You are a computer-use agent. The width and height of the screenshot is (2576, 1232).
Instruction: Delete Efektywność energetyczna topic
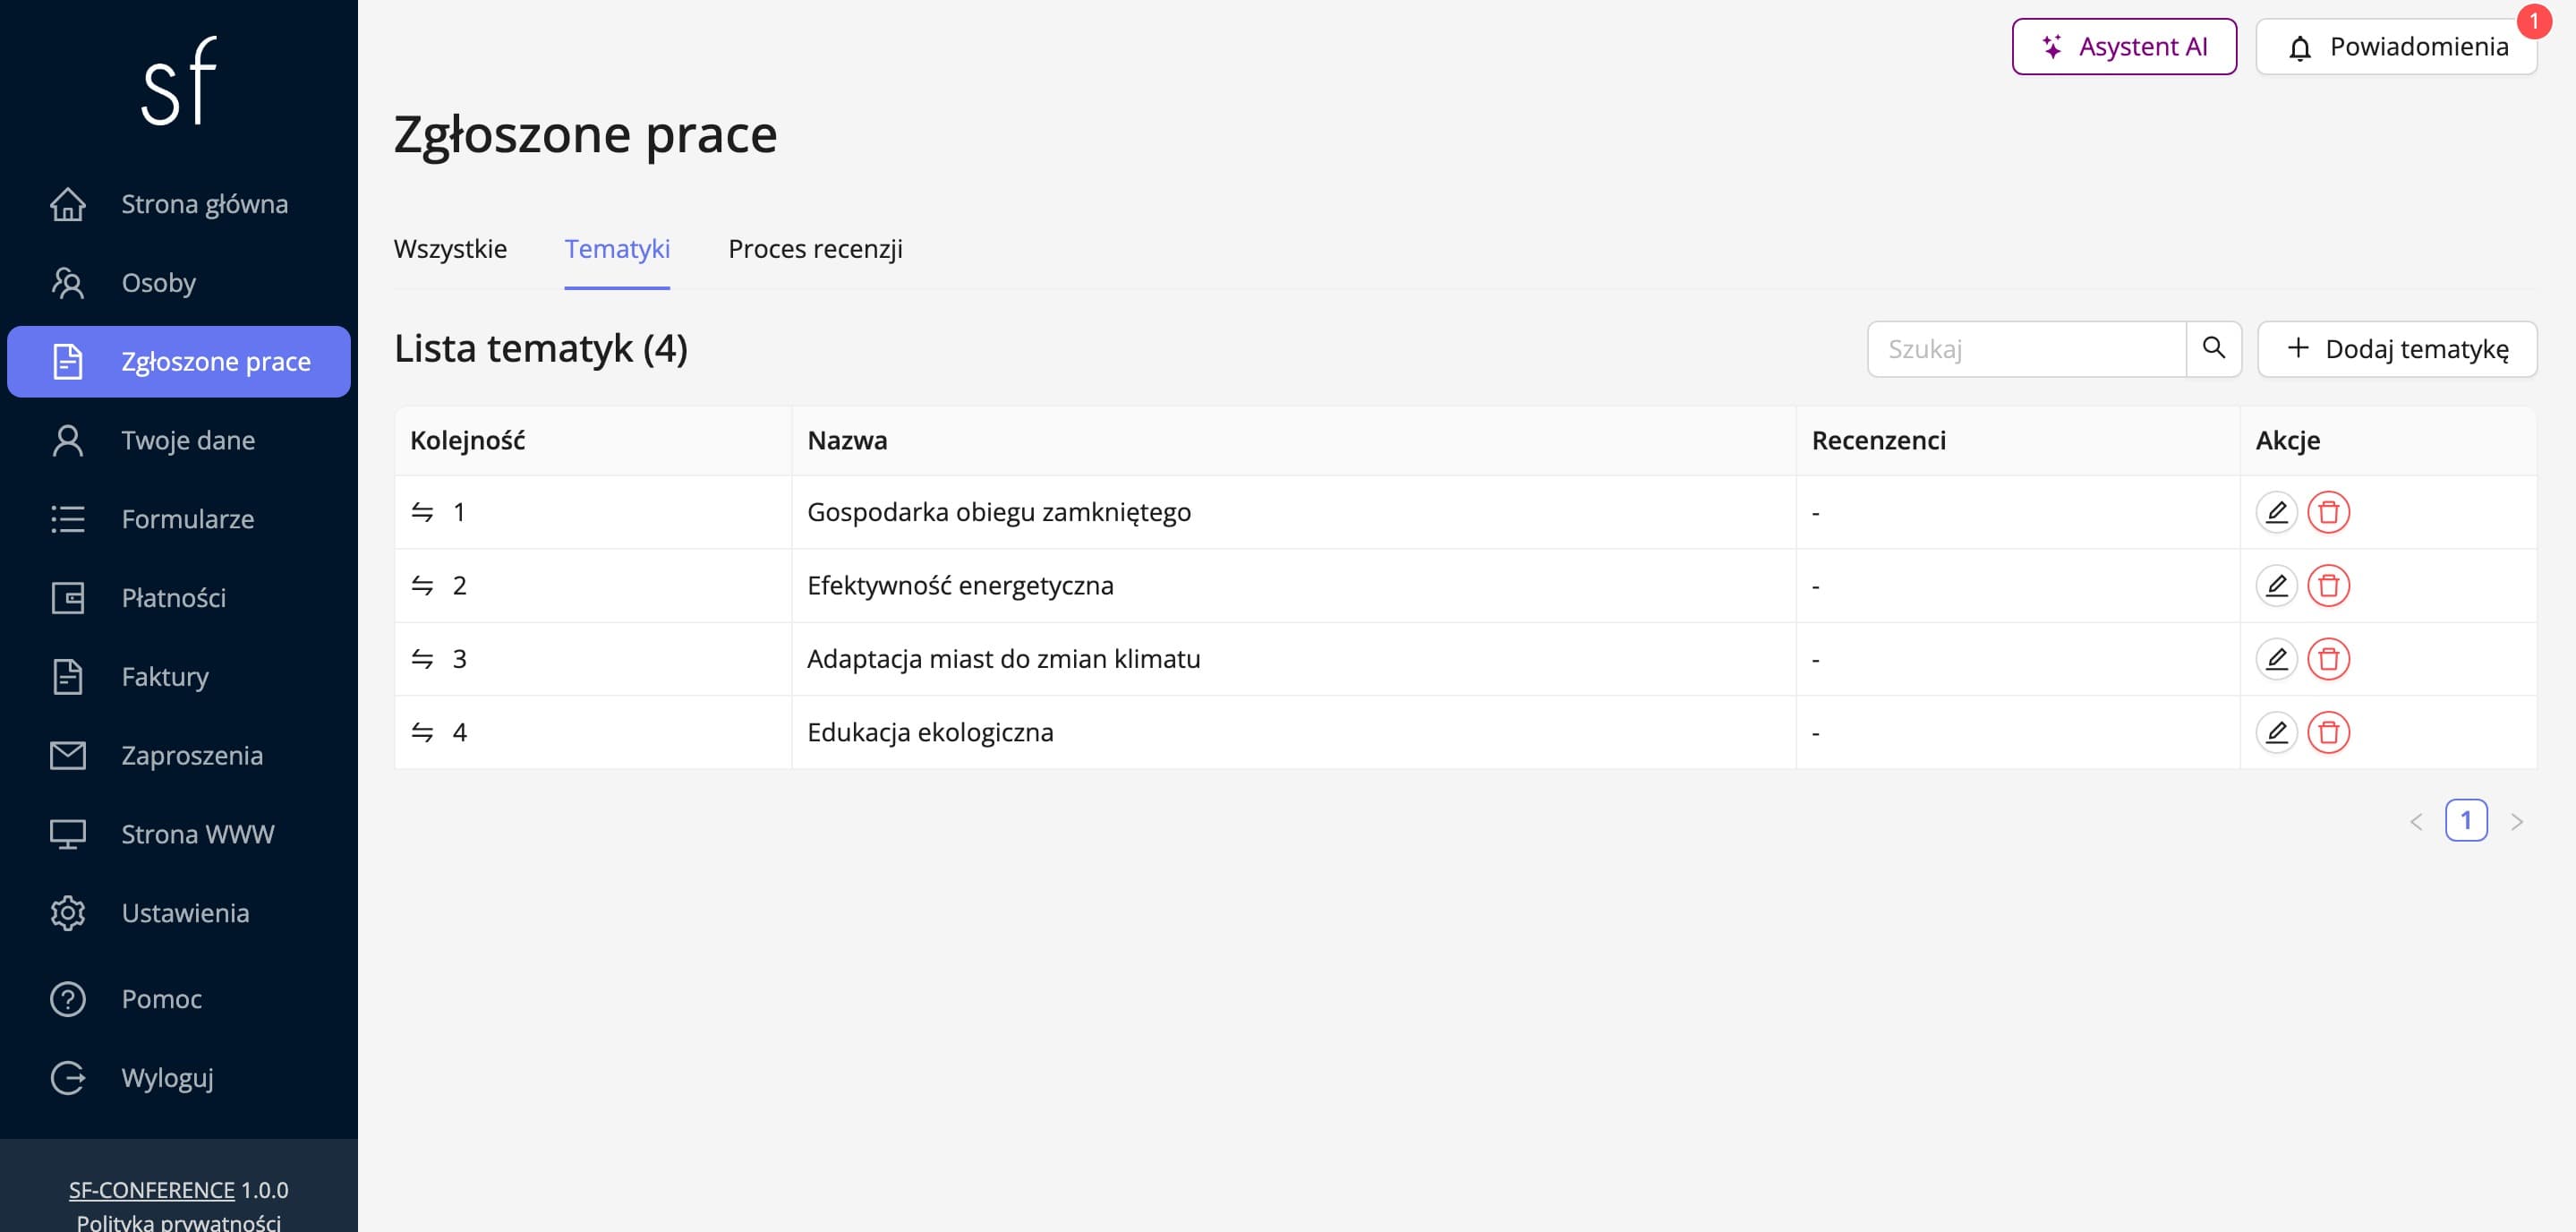(2328, 586)
